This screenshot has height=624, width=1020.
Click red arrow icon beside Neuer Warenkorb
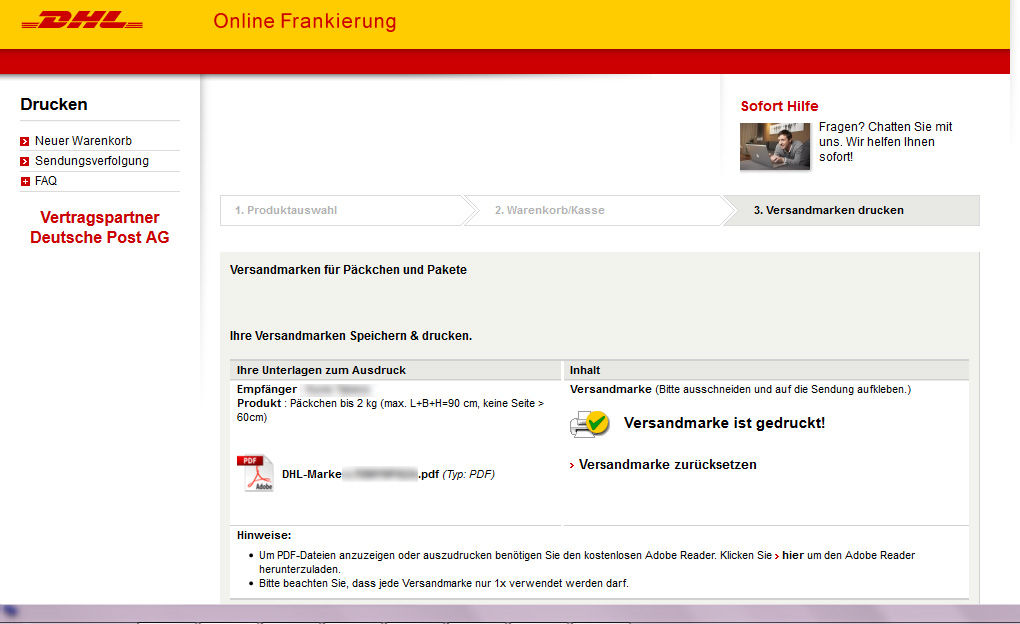point(25,141)
